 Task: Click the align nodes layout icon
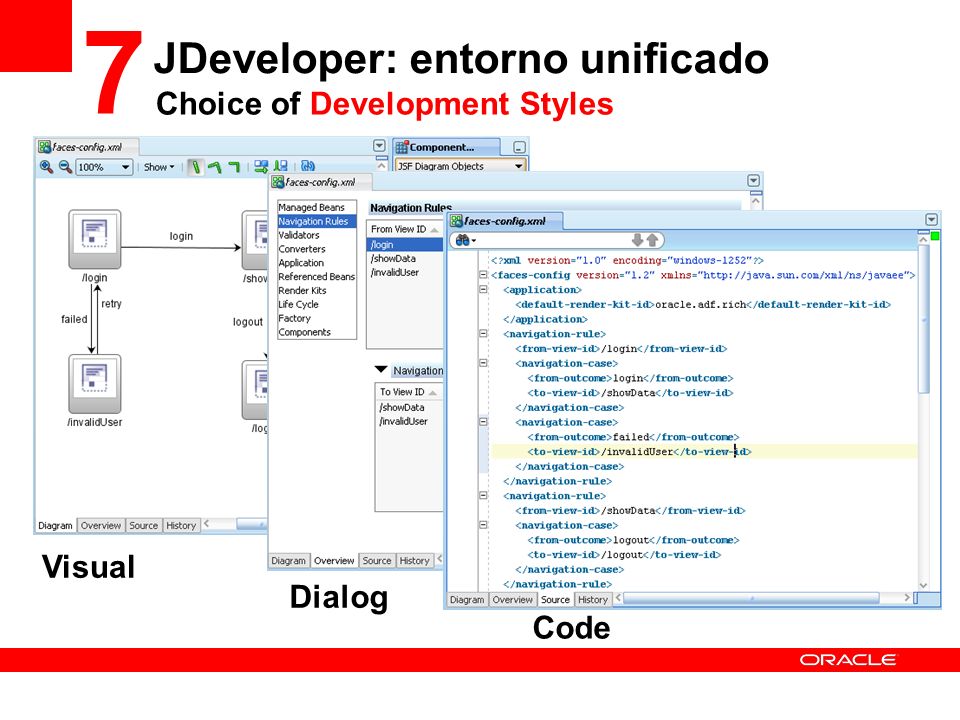280,167
